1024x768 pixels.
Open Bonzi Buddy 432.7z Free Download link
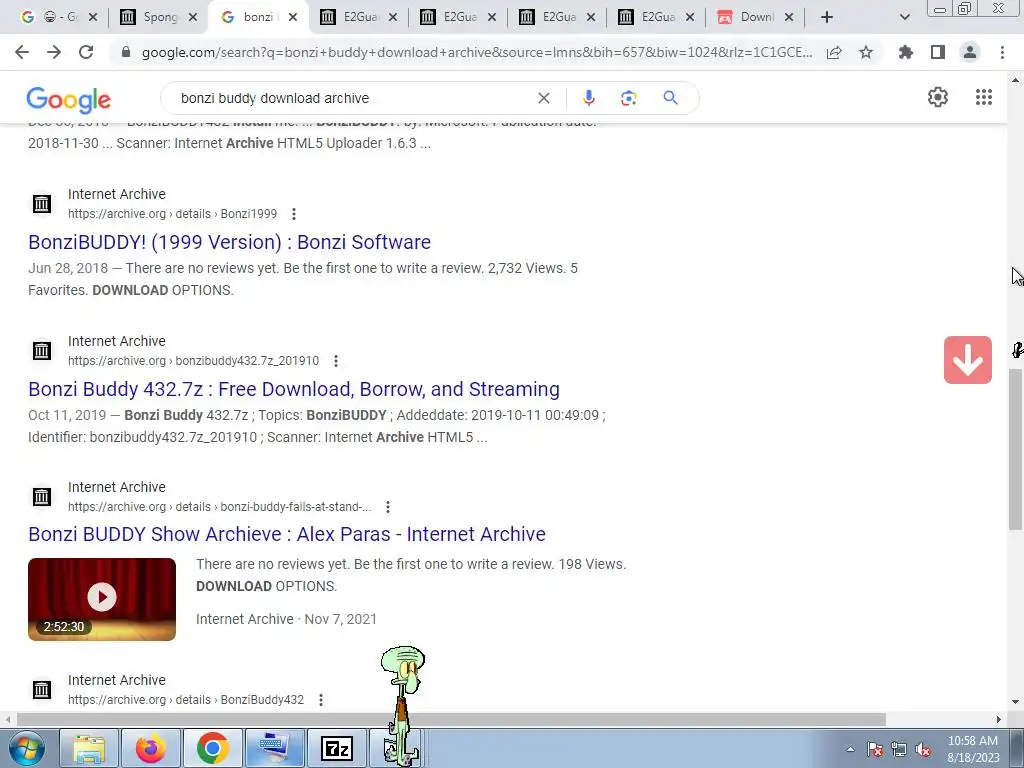[294, 389]
